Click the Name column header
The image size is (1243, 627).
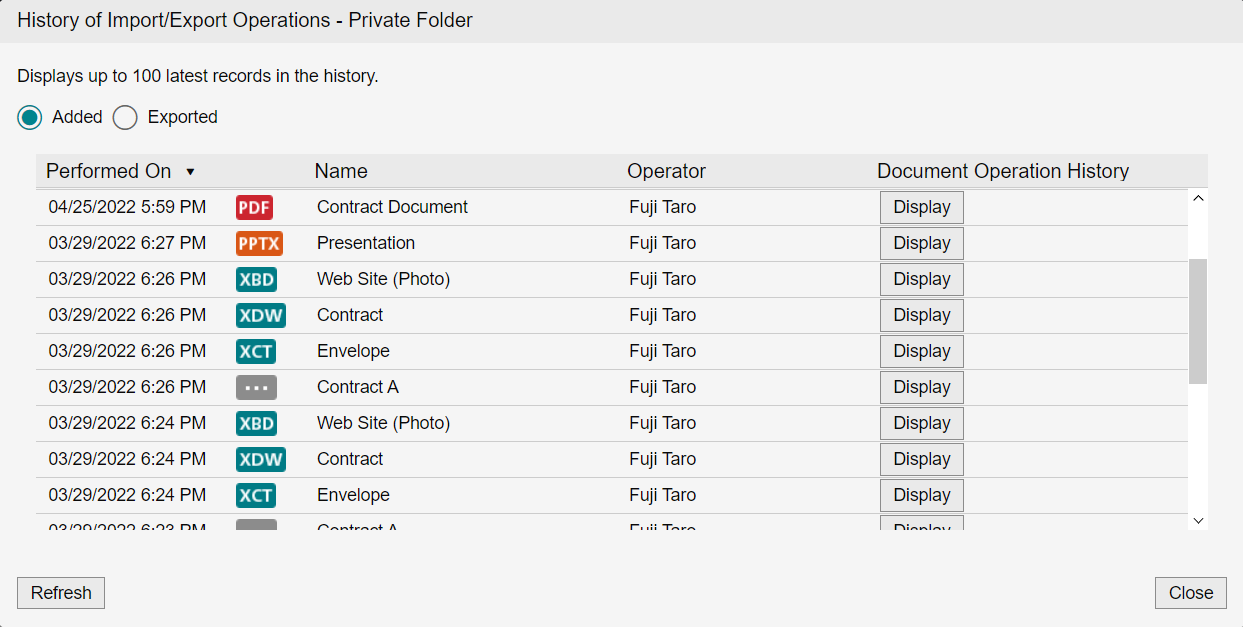[x=341, y=171]
